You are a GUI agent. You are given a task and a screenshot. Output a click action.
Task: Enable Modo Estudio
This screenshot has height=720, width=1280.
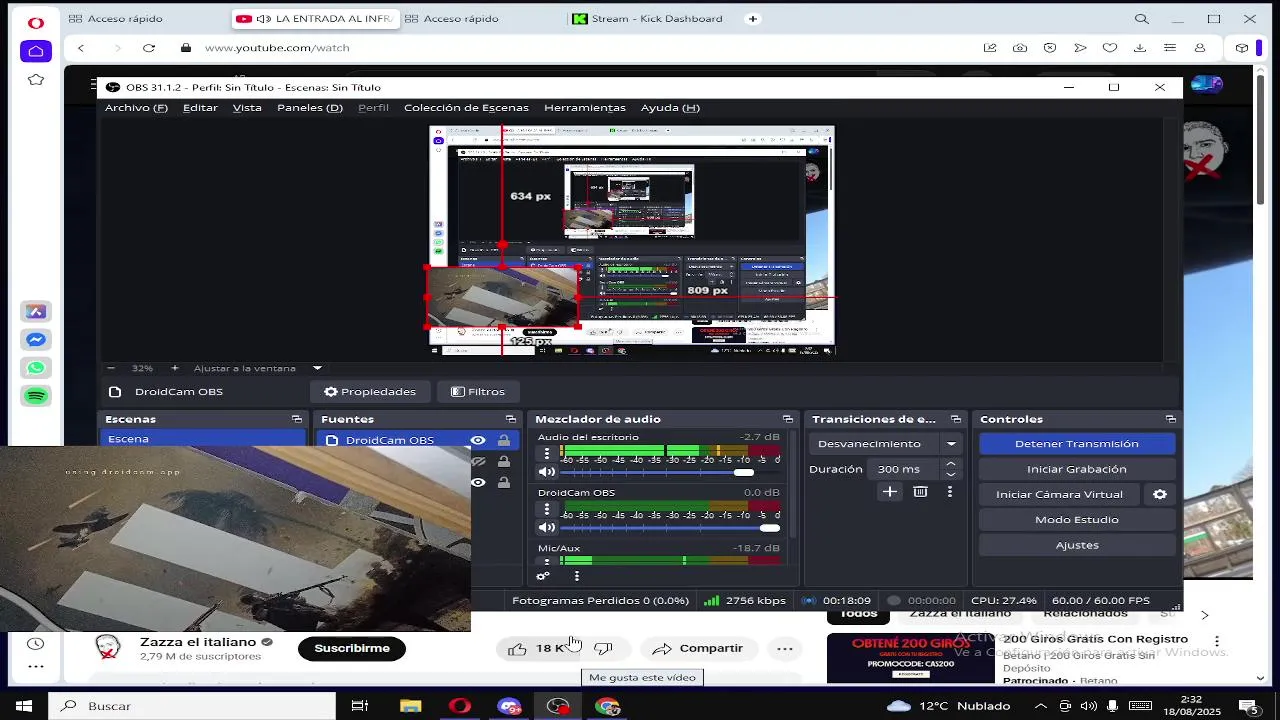(1077, 520)
